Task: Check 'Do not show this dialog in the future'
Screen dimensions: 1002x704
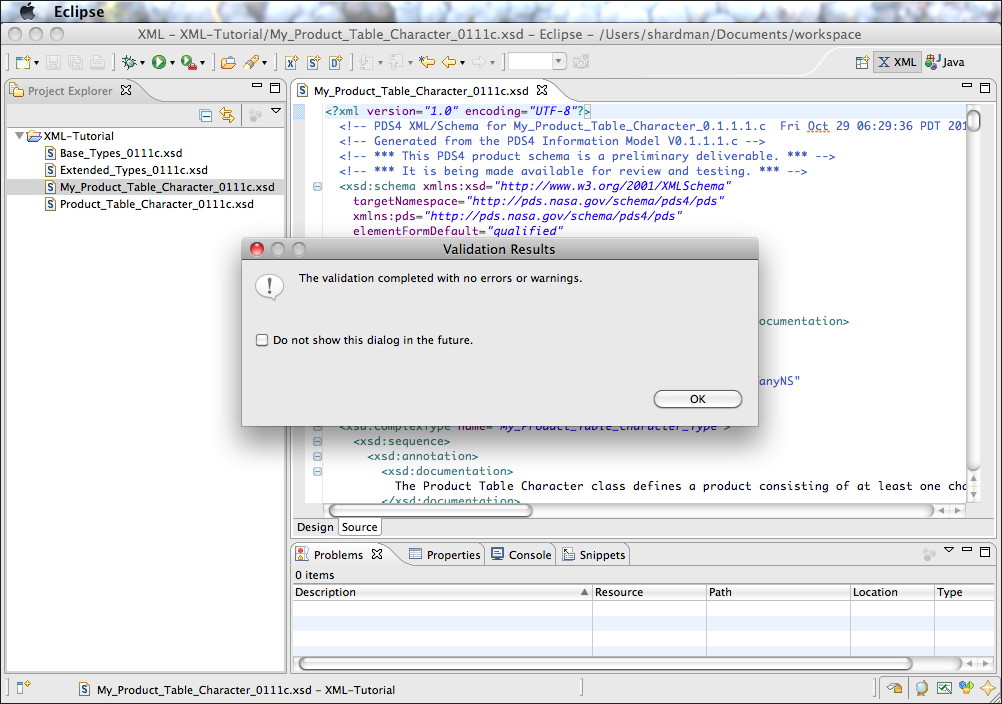Action: point(261,340)
